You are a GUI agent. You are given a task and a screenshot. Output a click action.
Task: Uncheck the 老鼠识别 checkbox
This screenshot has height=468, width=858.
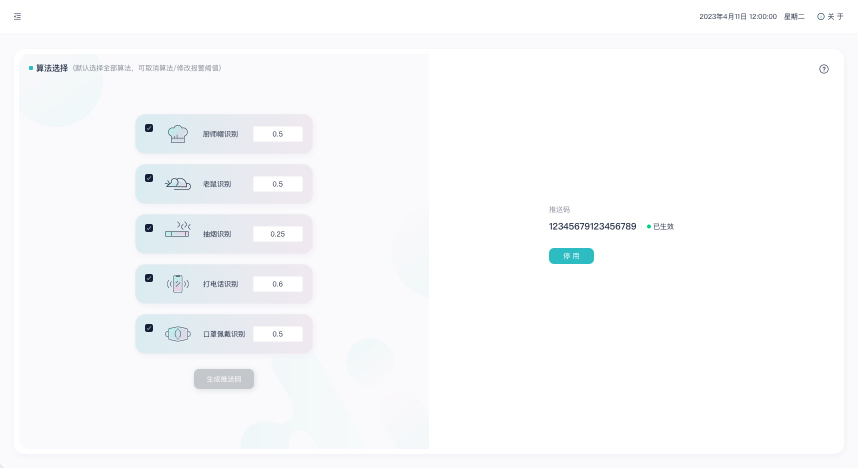coord(149,178)
